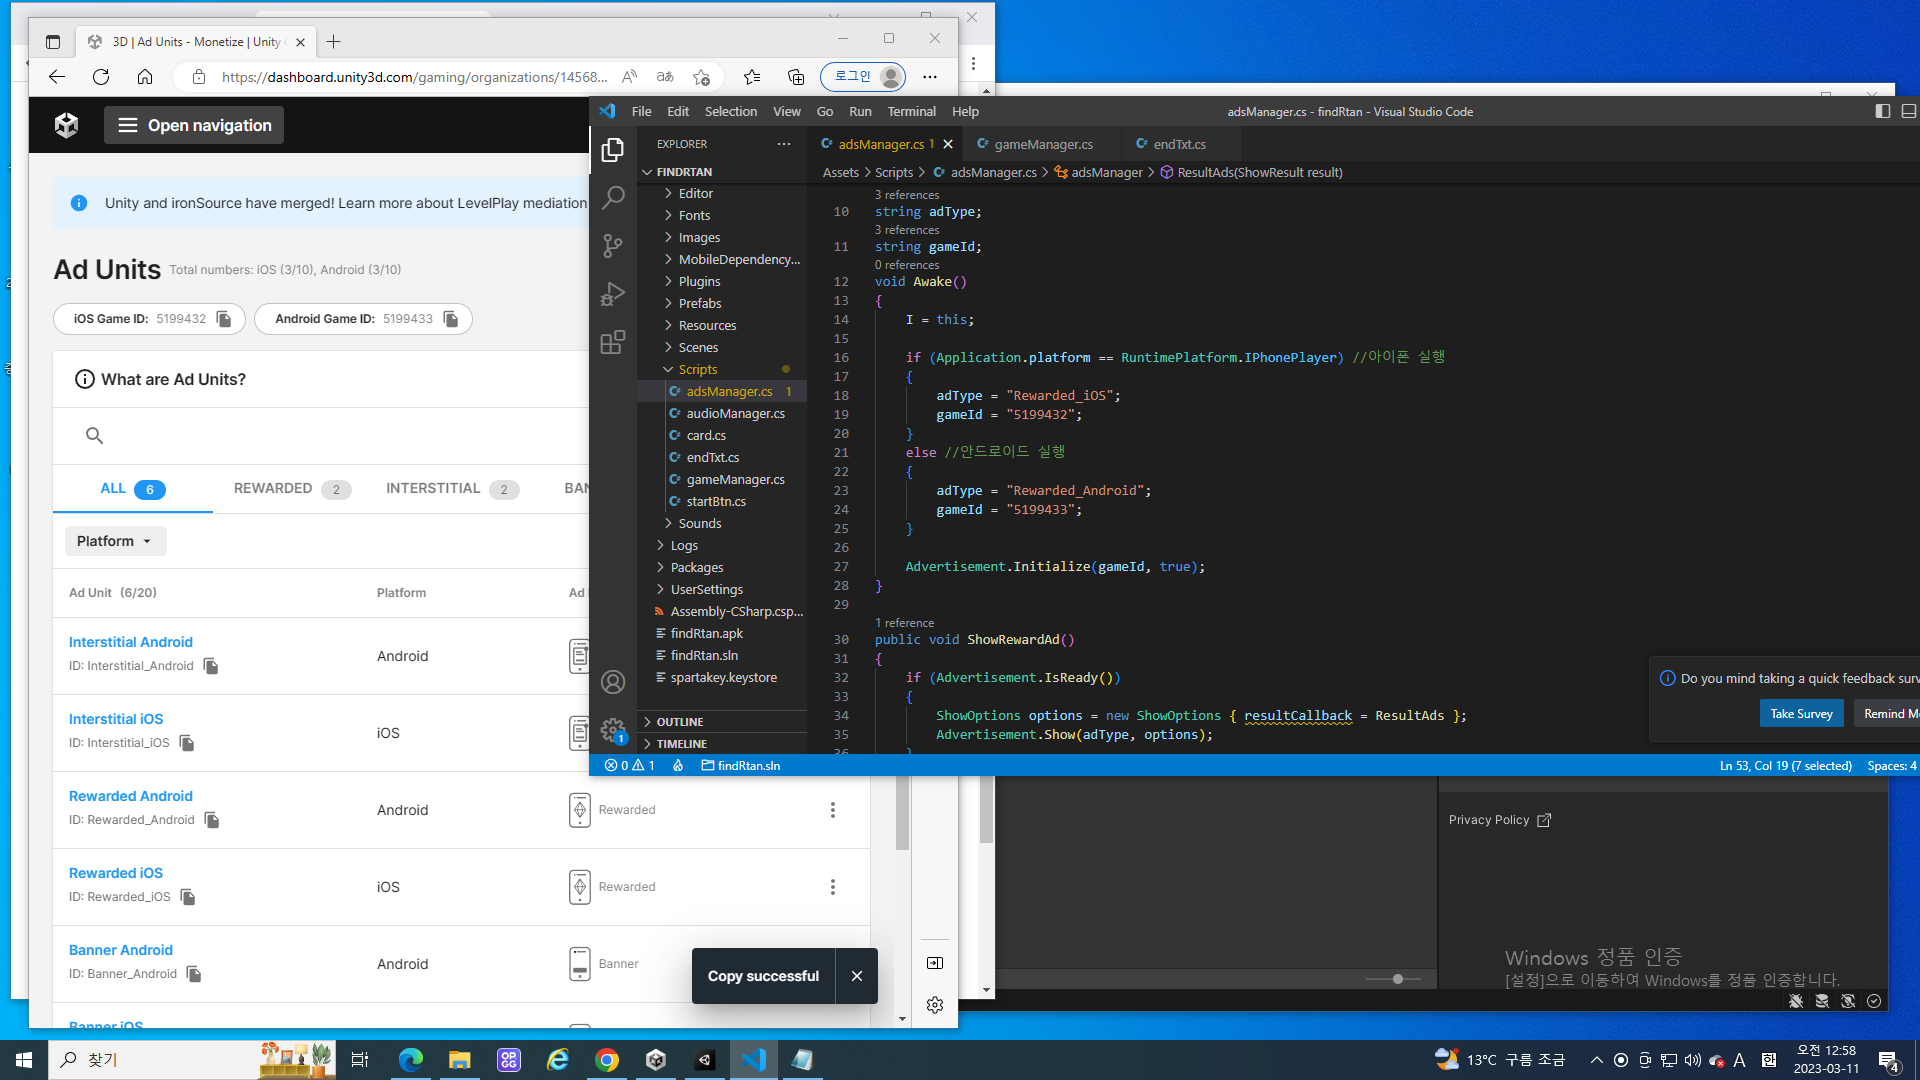Copy Interstitial_iOS ad unit ID
Image resolution: width=1920 pixels, height=1080 pixels.
pos(187,743)
